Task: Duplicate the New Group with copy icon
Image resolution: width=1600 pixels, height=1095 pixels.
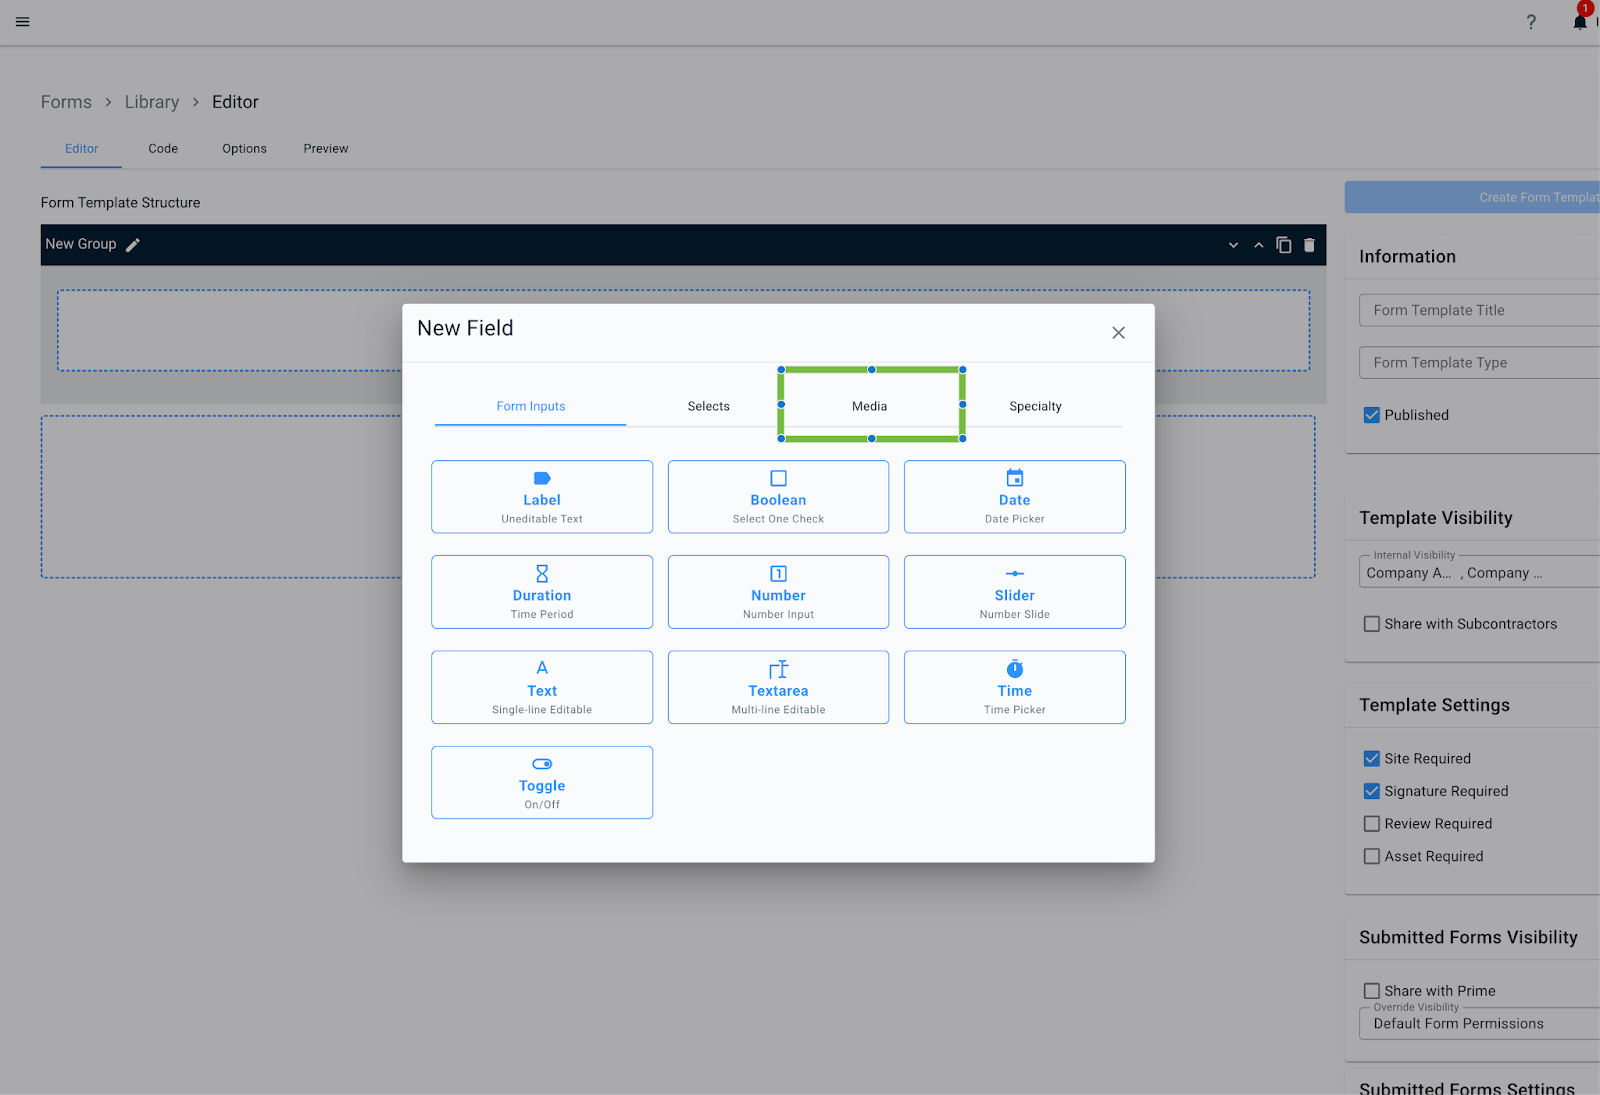Action: click(x=1284, y=245)
